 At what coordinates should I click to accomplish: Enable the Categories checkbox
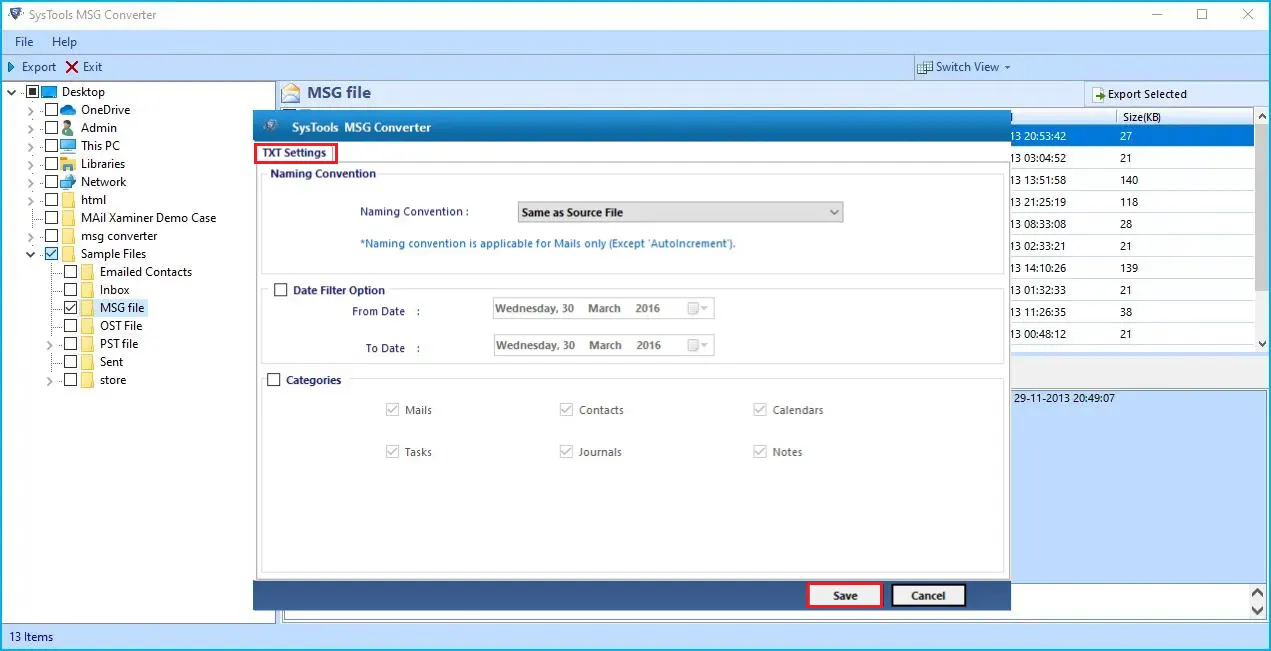click(274, 380)
